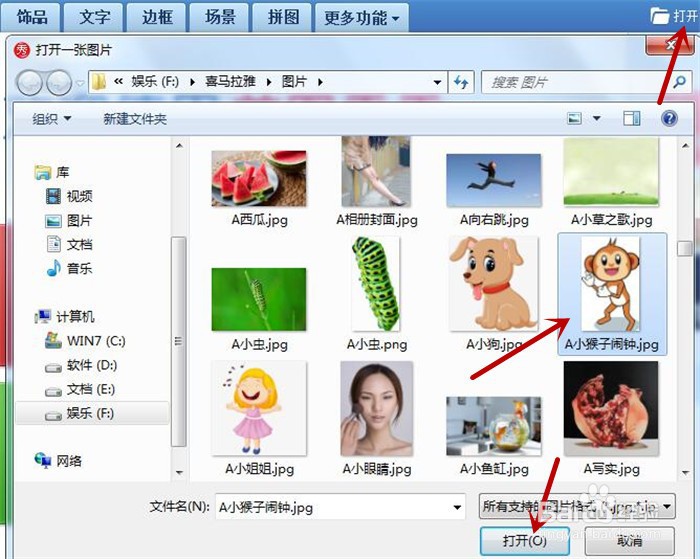Expand view options dropdown arrow
The image size is (700, 559).
click(596, 118)
